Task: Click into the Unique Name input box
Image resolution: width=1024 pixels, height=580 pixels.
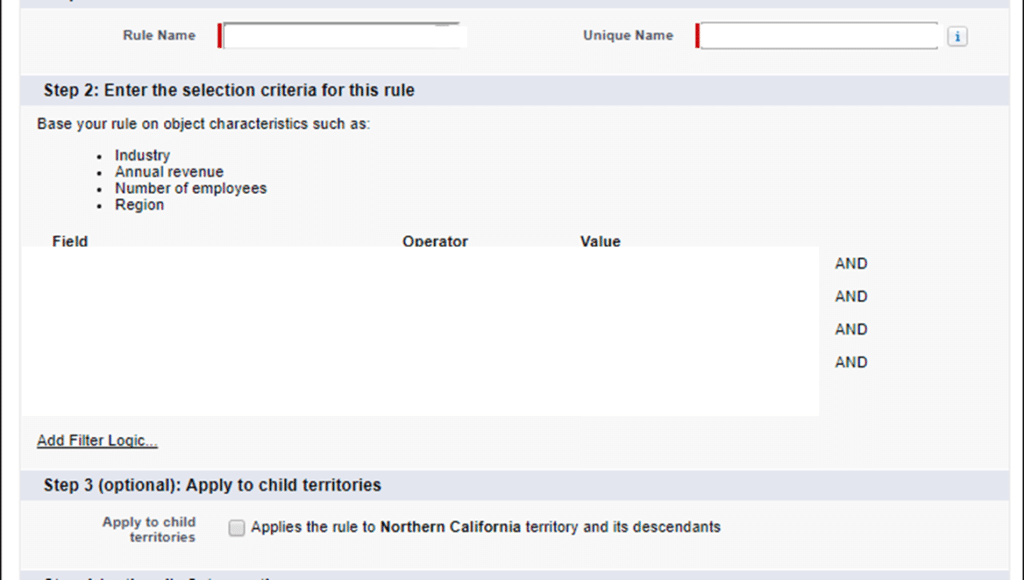Action: pos(818,36)
